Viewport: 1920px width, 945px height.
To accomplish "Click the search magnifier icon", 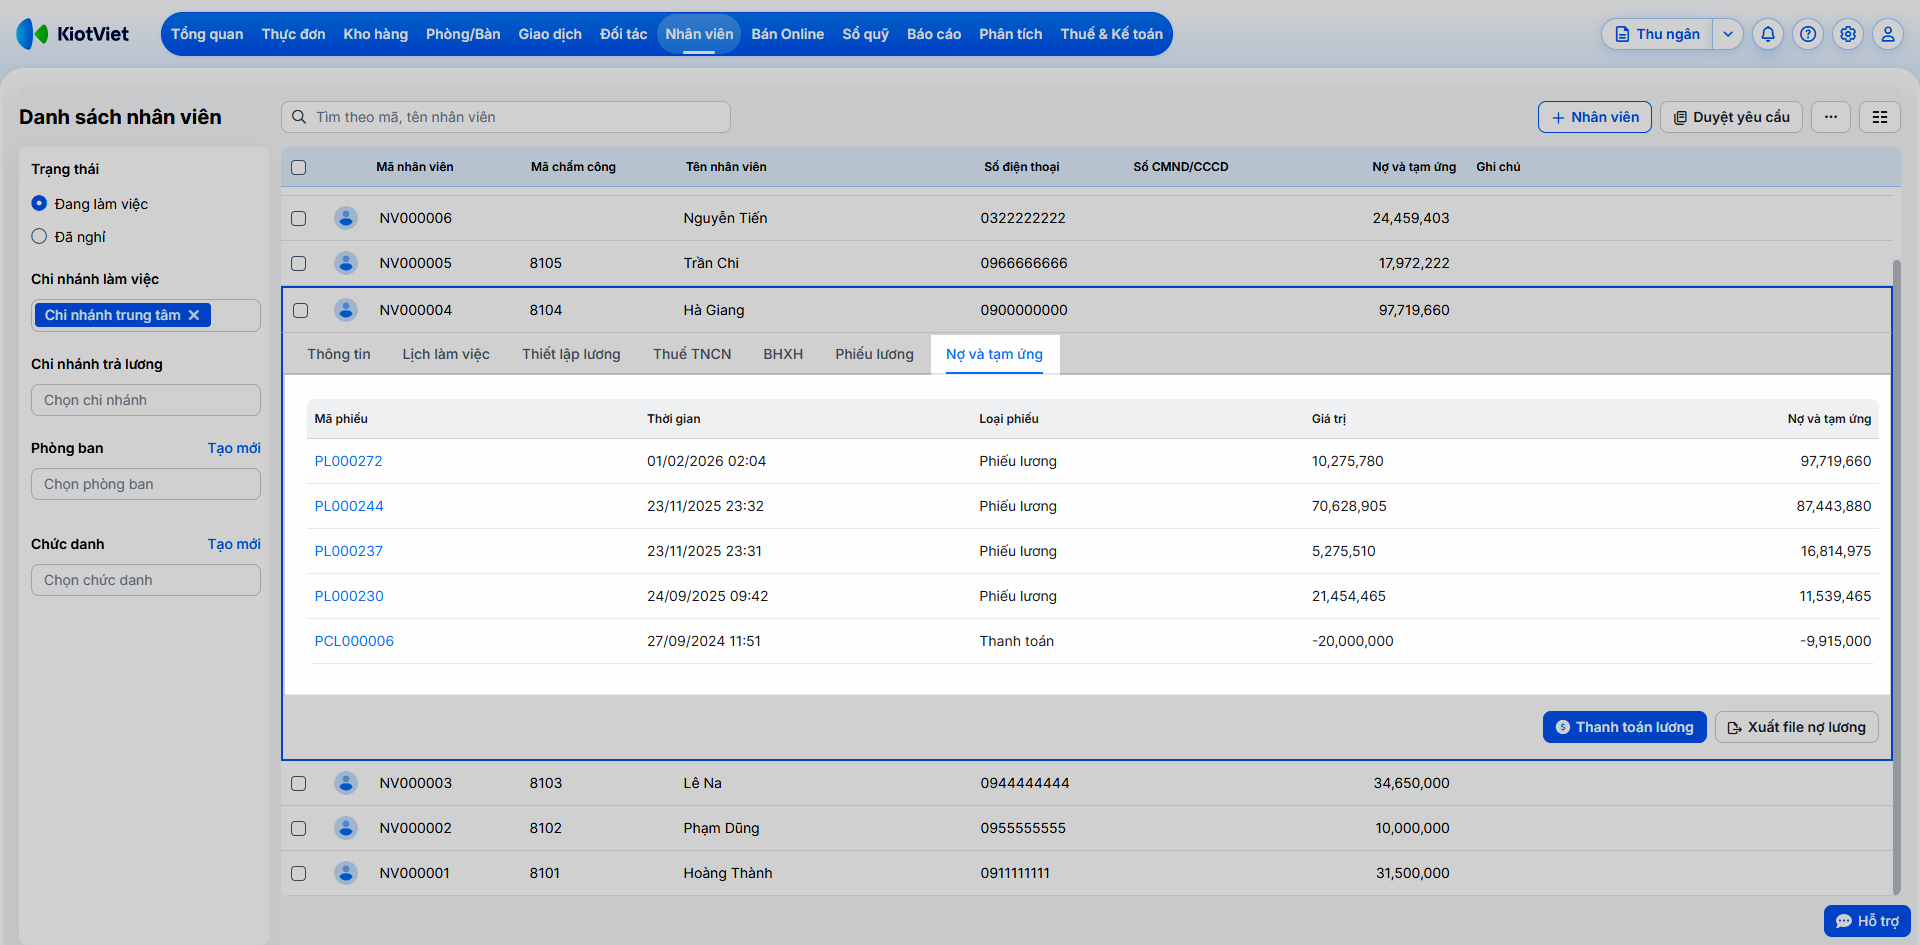I will [299, 117].
